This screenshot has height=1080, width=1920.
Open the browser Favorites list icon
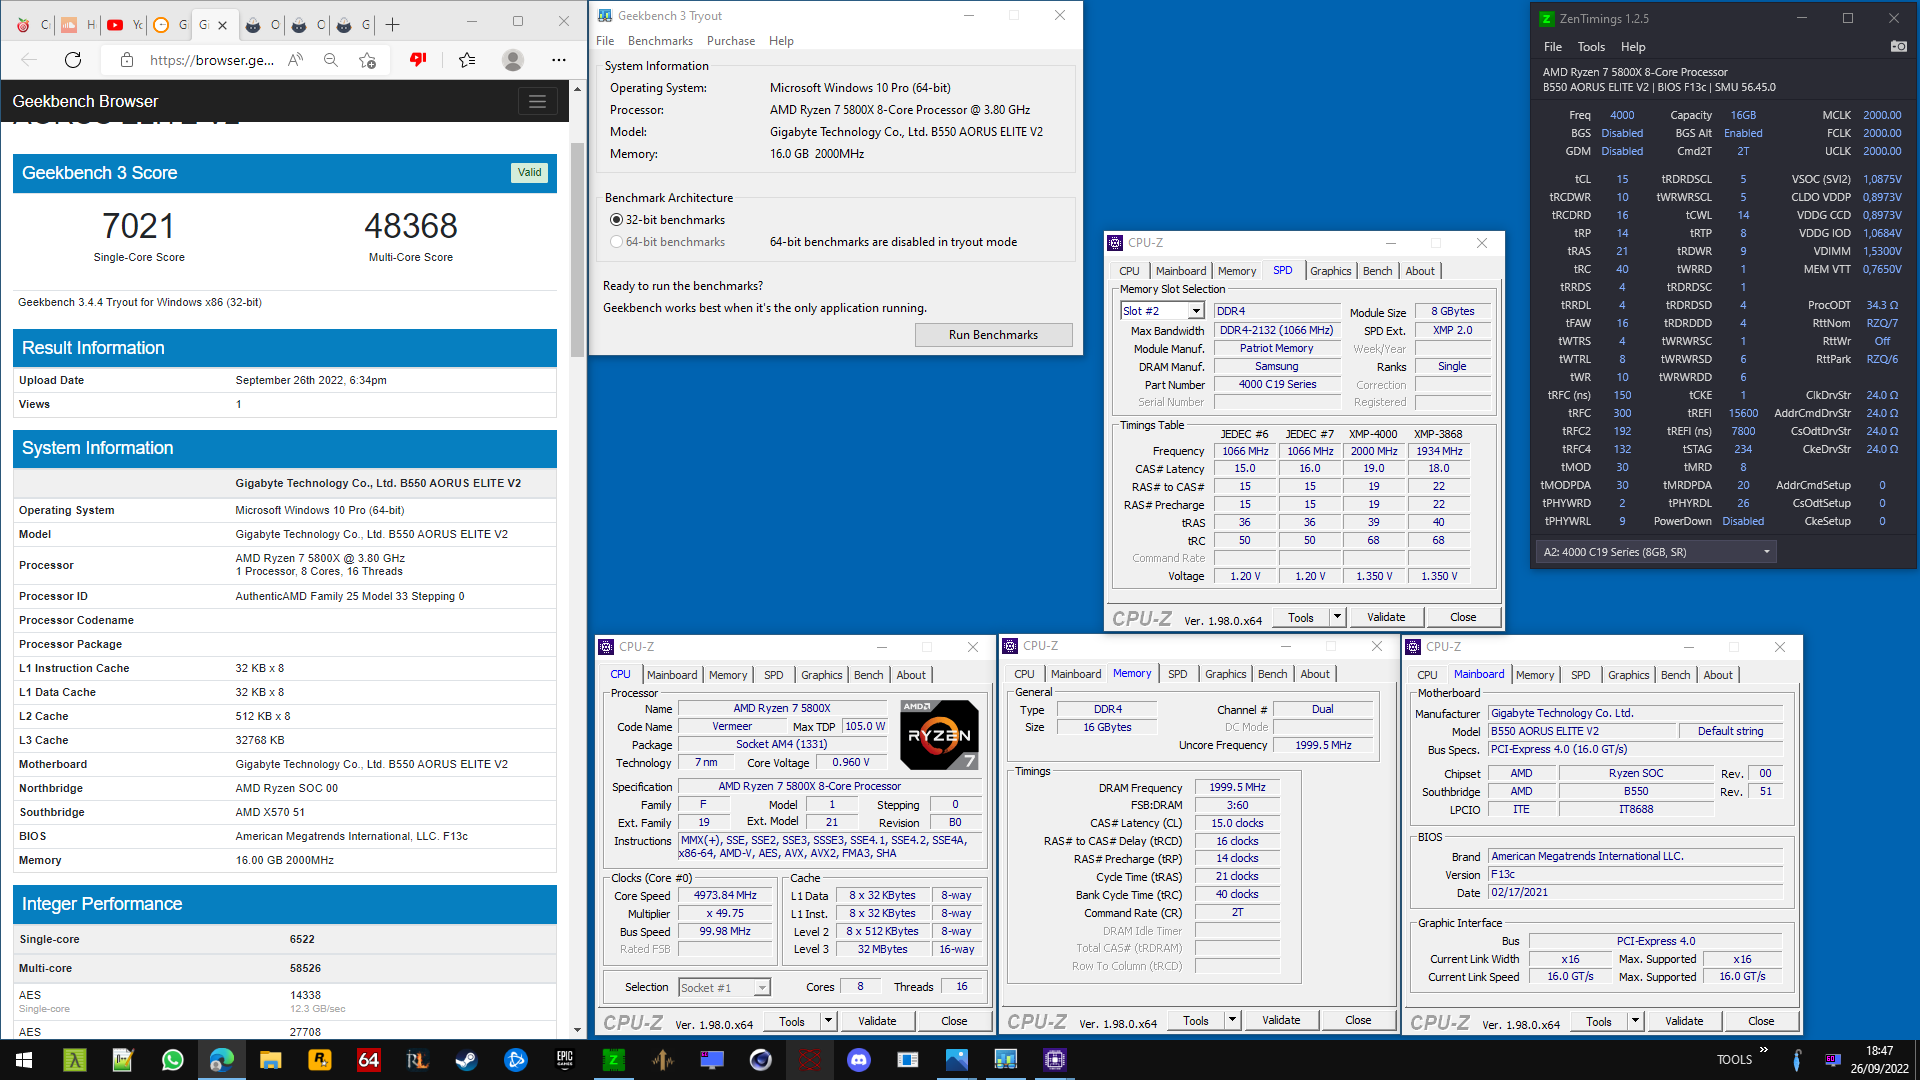point(467,60)
